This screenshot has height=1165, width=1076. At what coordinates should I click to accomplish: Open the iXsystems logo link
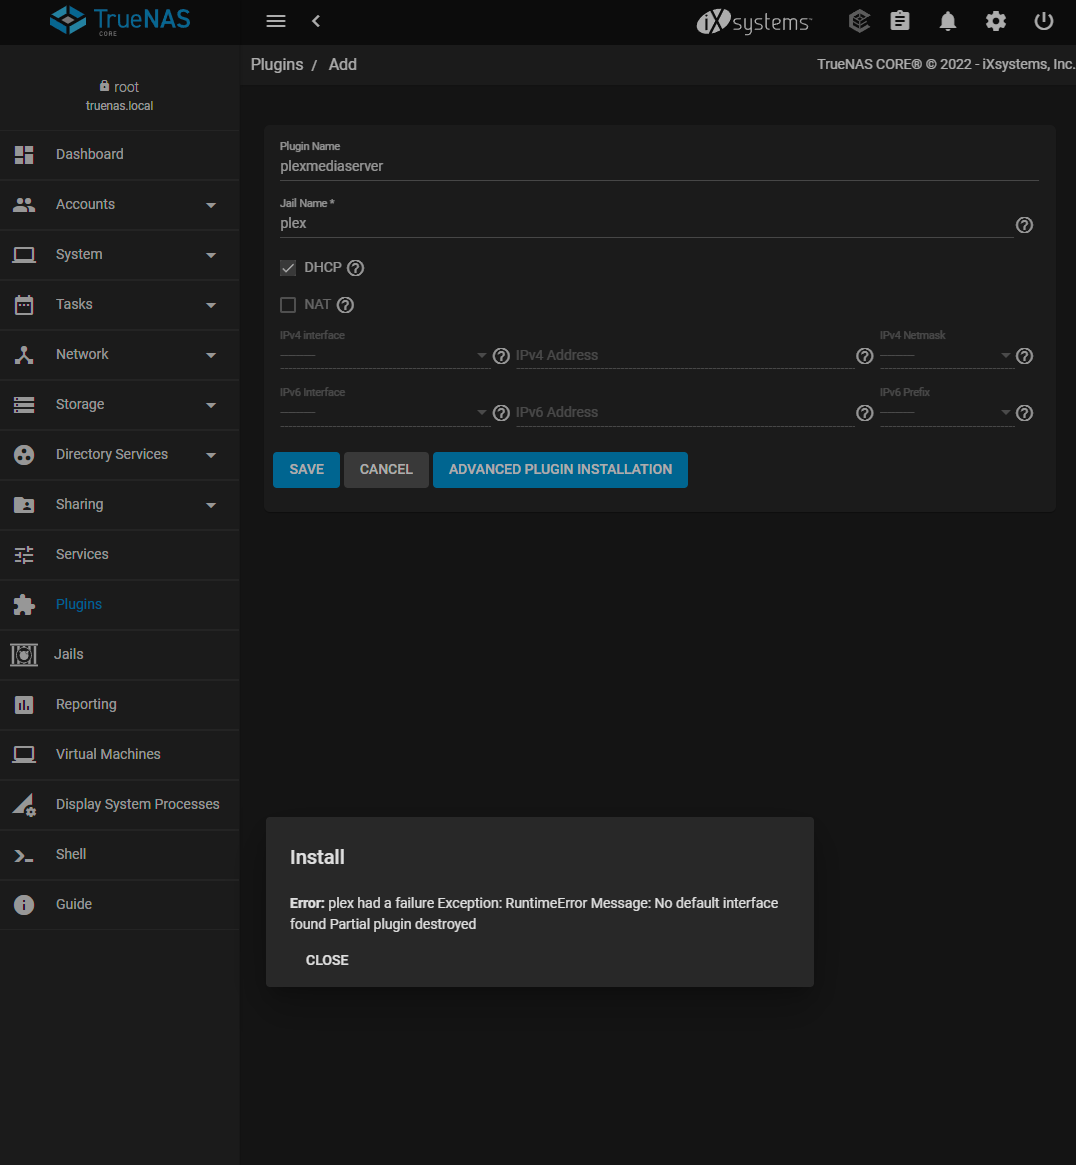point(754,22)
